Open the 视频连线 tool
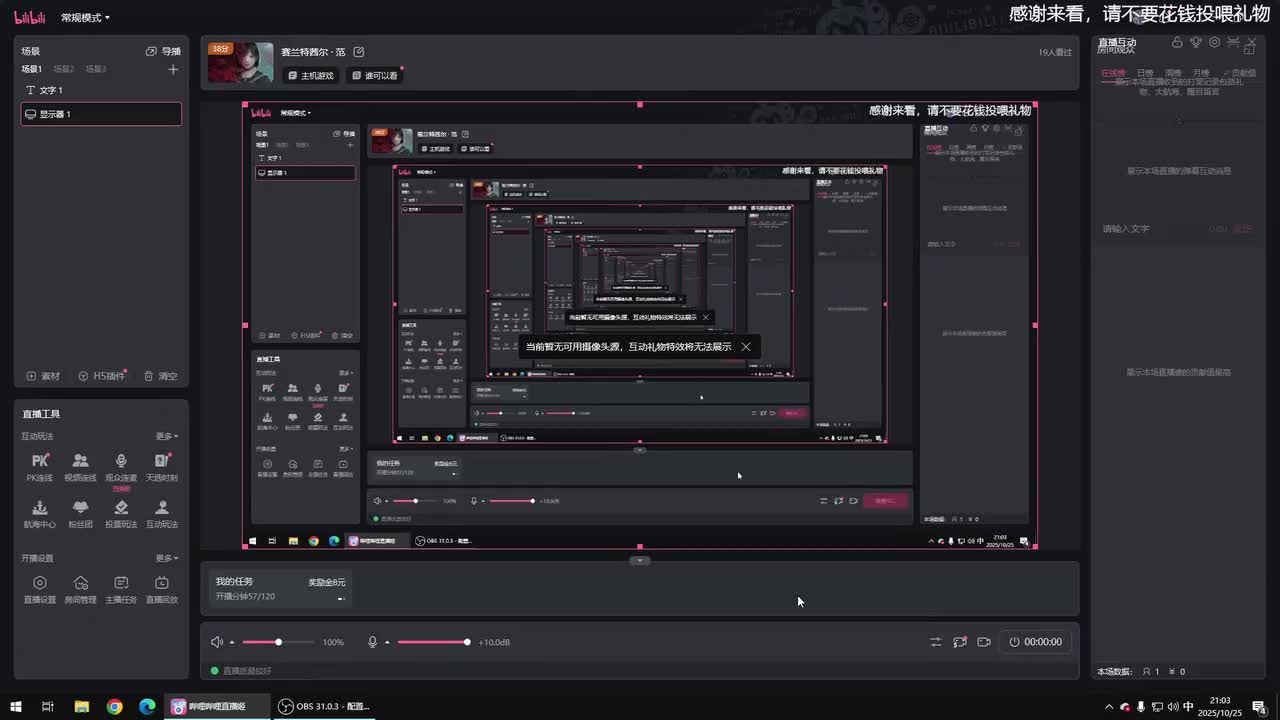The width and height of the screenshot is (1280, 720). point(80,467)
